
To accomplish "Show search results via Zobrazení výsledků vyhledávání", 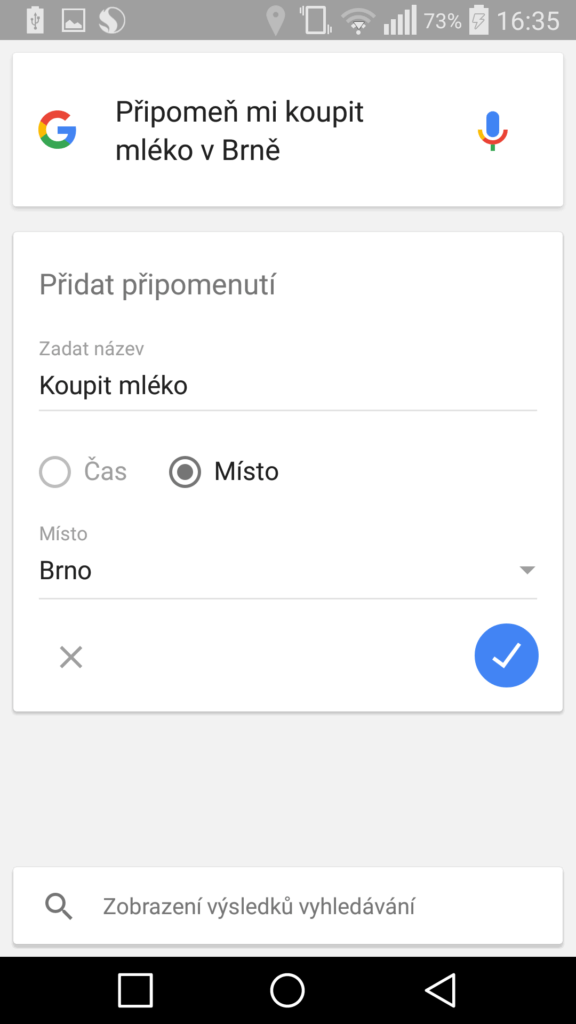I will pyautogui.click(x=259, y=906).
